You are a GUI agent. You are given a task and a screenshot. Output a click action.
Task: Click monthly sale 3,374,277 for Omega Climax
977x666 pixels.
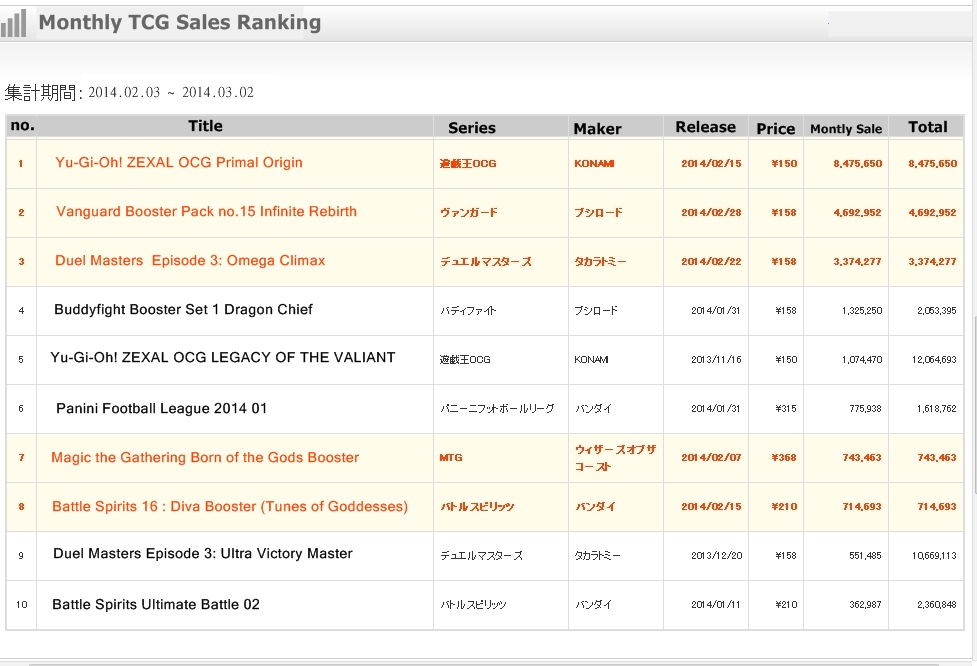[x=857, y=262]
